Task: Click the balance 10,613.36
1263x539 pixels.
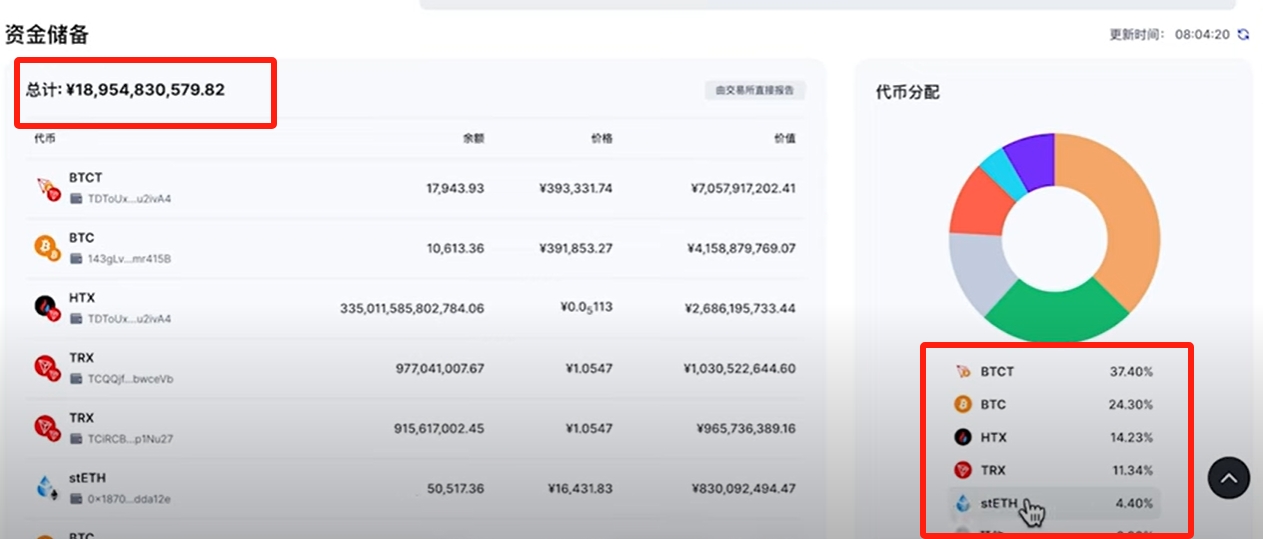Action: [455, 248]
